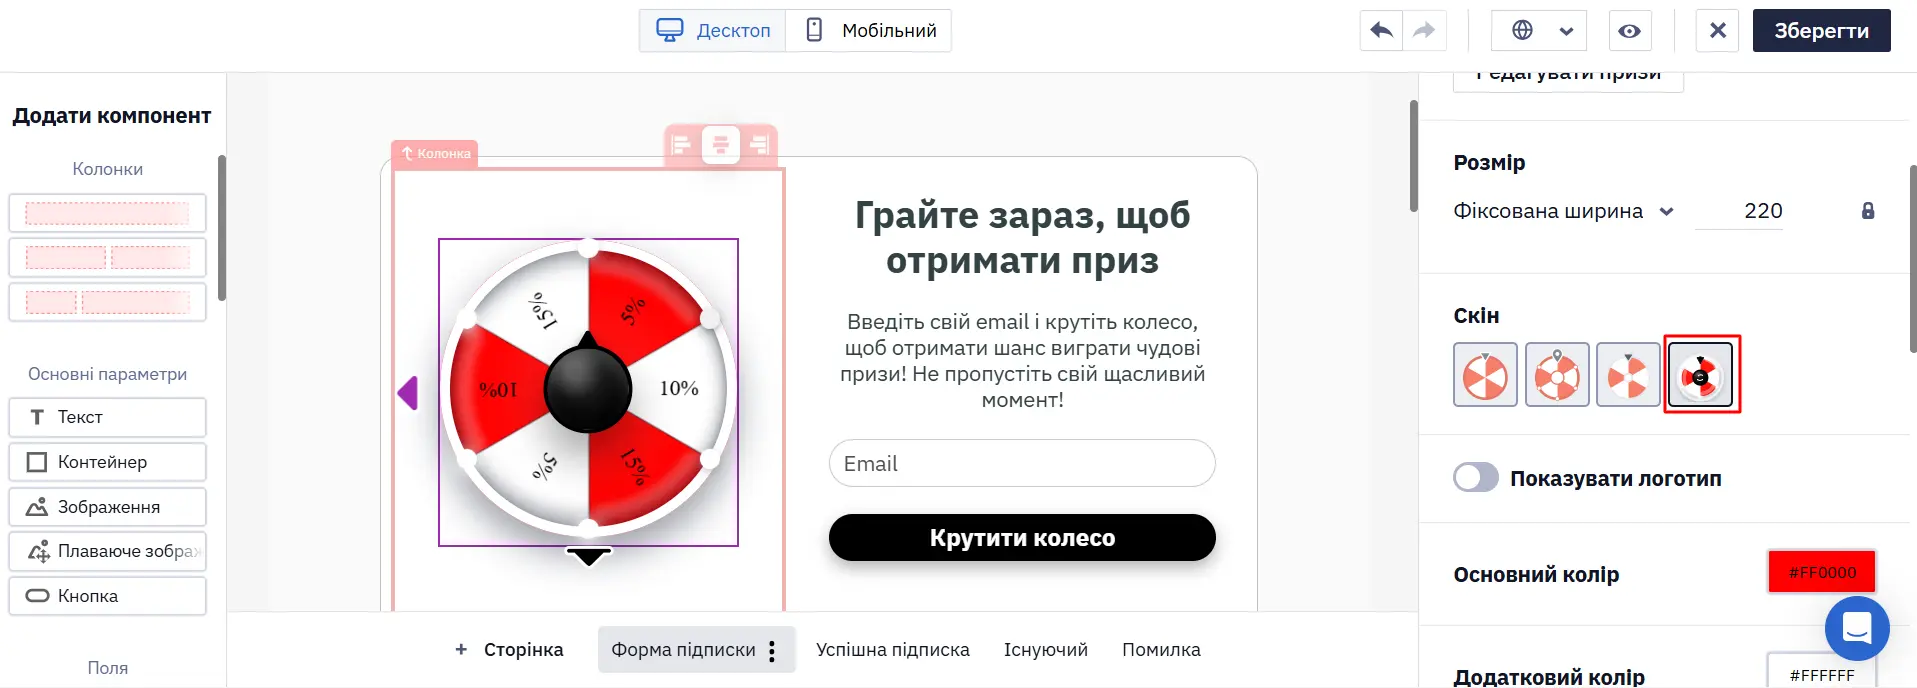The width and height of the screenshot is (1917, 688).
Task: Align column content center icon
Action: (721, 145)
